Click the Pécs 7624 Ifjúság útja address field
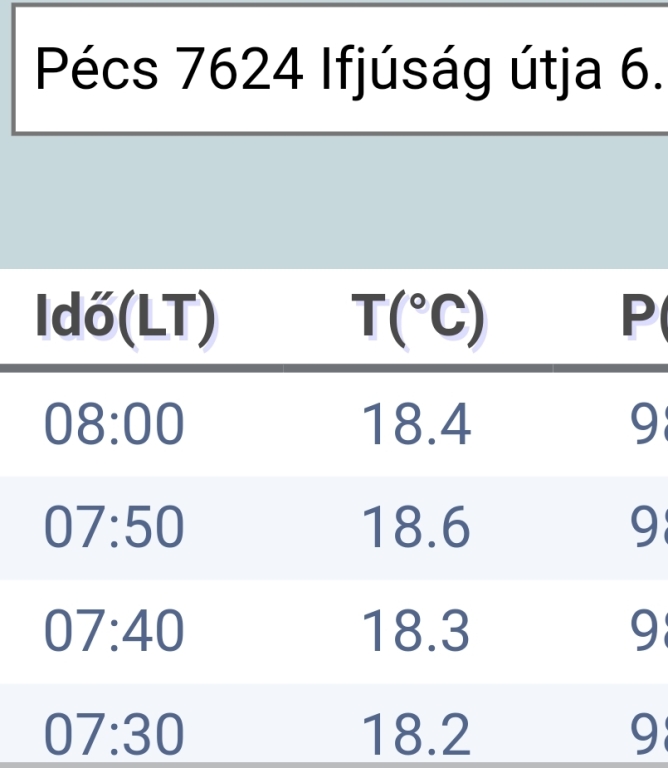This screenshot has height=768, width=668. tap(340, 70)
